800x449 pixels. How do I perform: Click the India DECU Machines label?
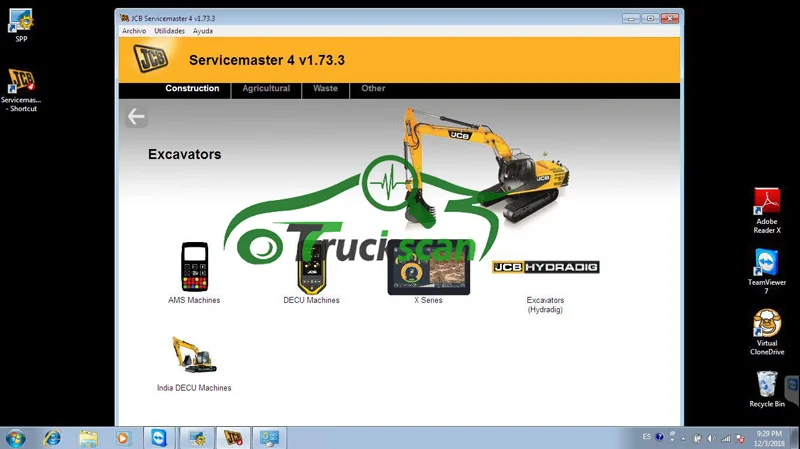[x=194, y=388]
